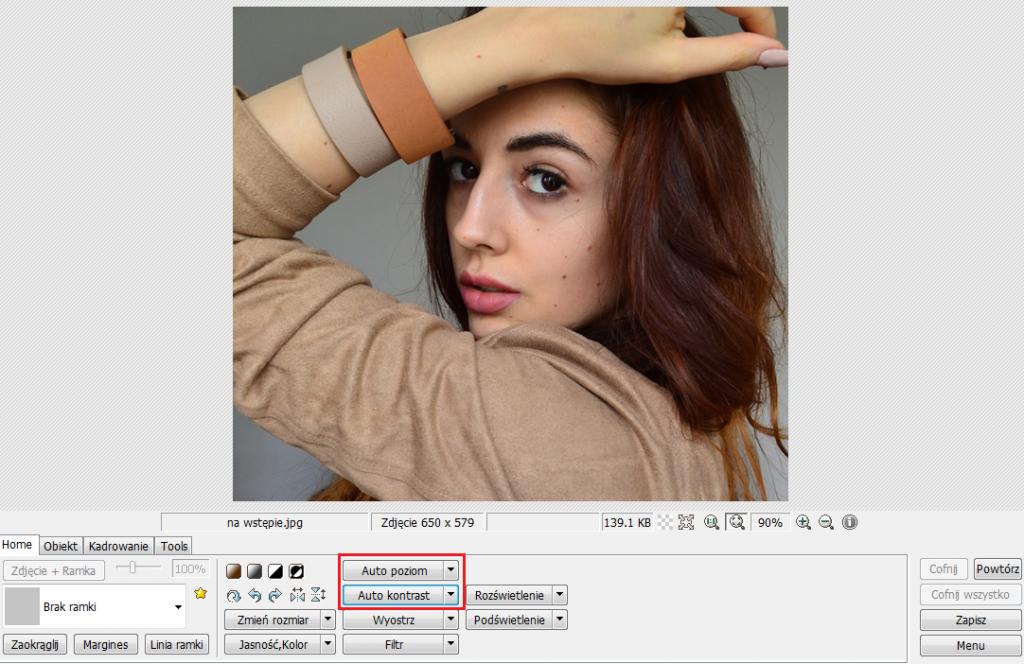
Task: Open the Podświetlenie dropdown arrow
Action: [560, 620]
